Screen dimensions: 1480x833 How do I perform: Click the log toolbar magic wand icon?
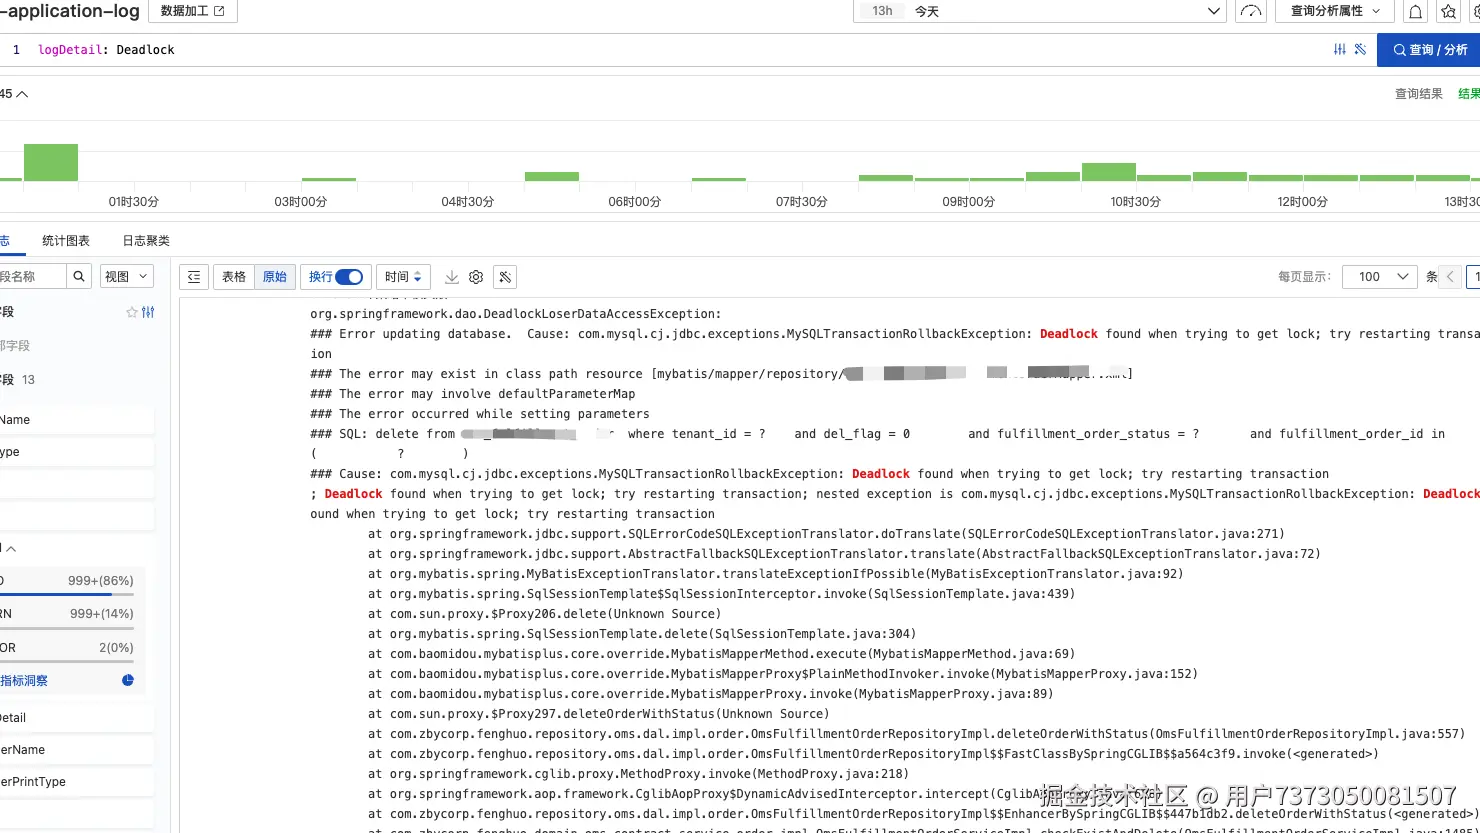point(505,277)
